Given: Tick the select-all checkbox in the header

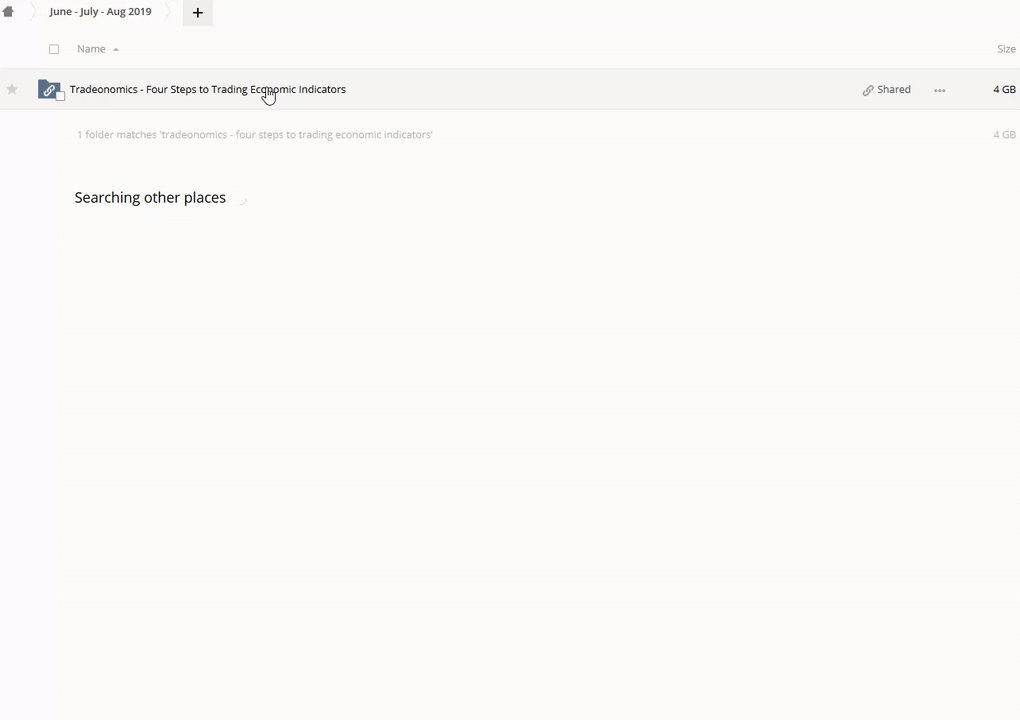Looking at the screenshot, I should click(x=54, y=49).
